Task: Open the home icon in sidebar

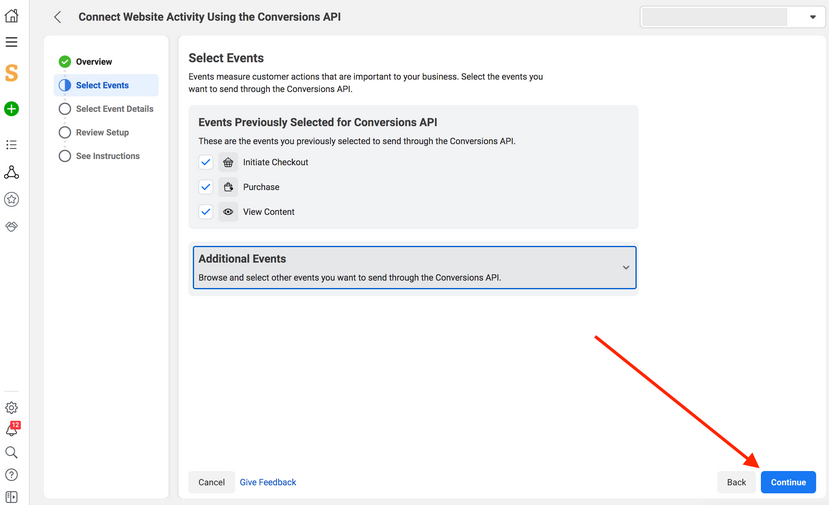Action: click(12, 16)
